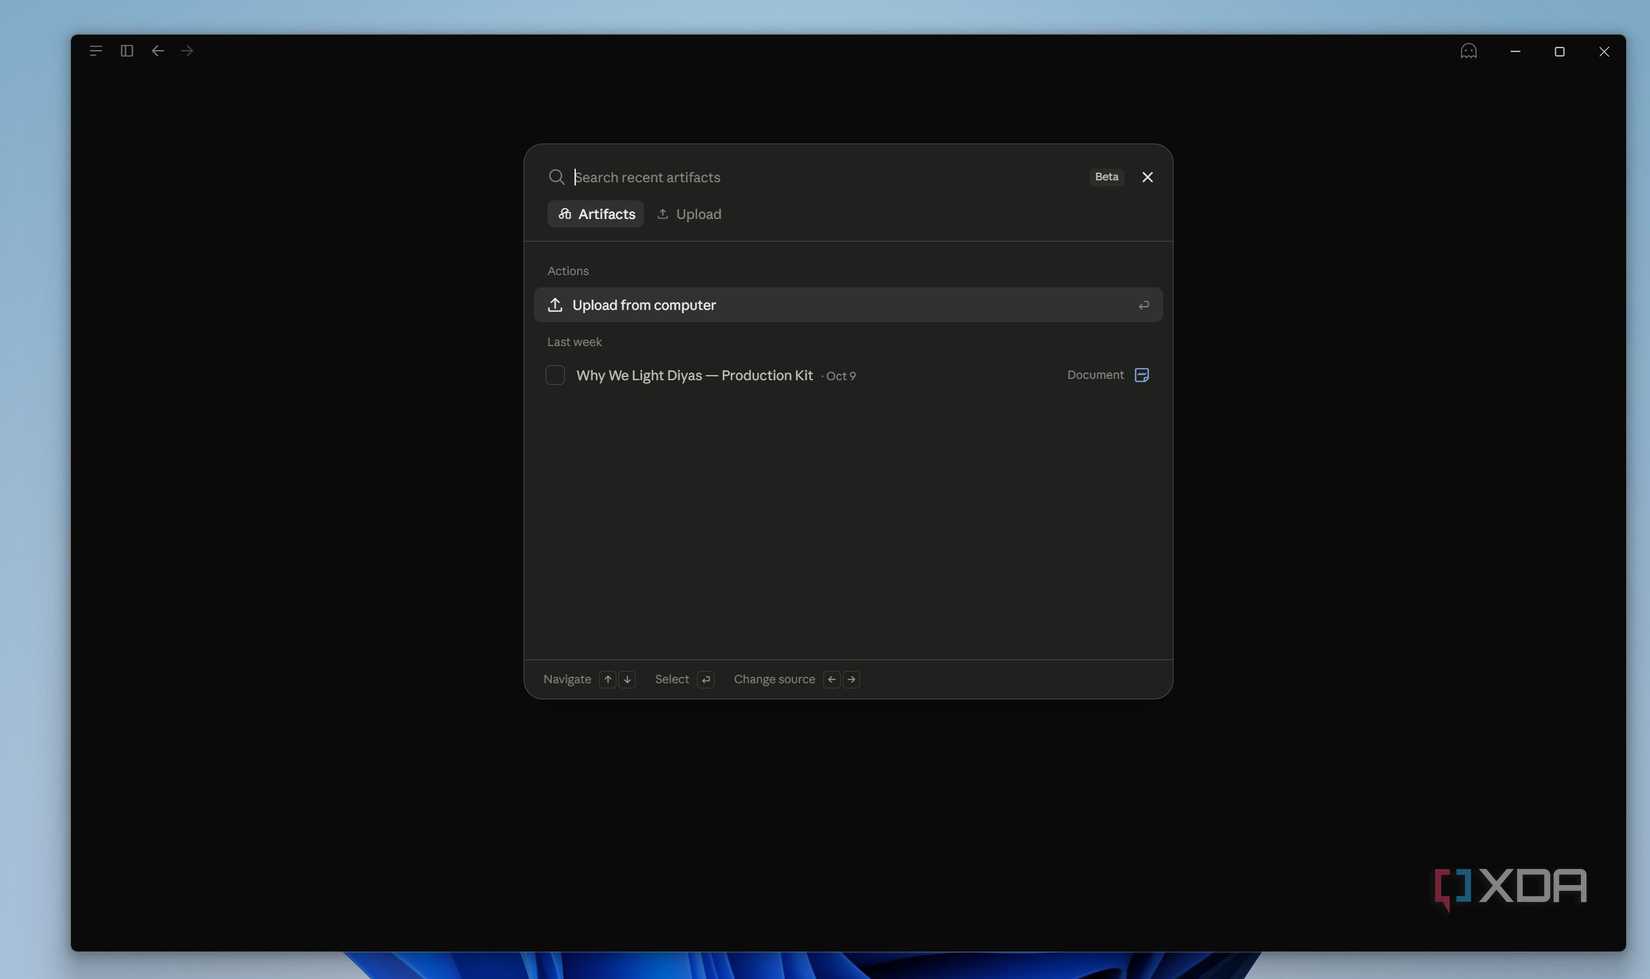Click Change source right arrow key
Viewport: 1650px width, 979px height.
851,679
